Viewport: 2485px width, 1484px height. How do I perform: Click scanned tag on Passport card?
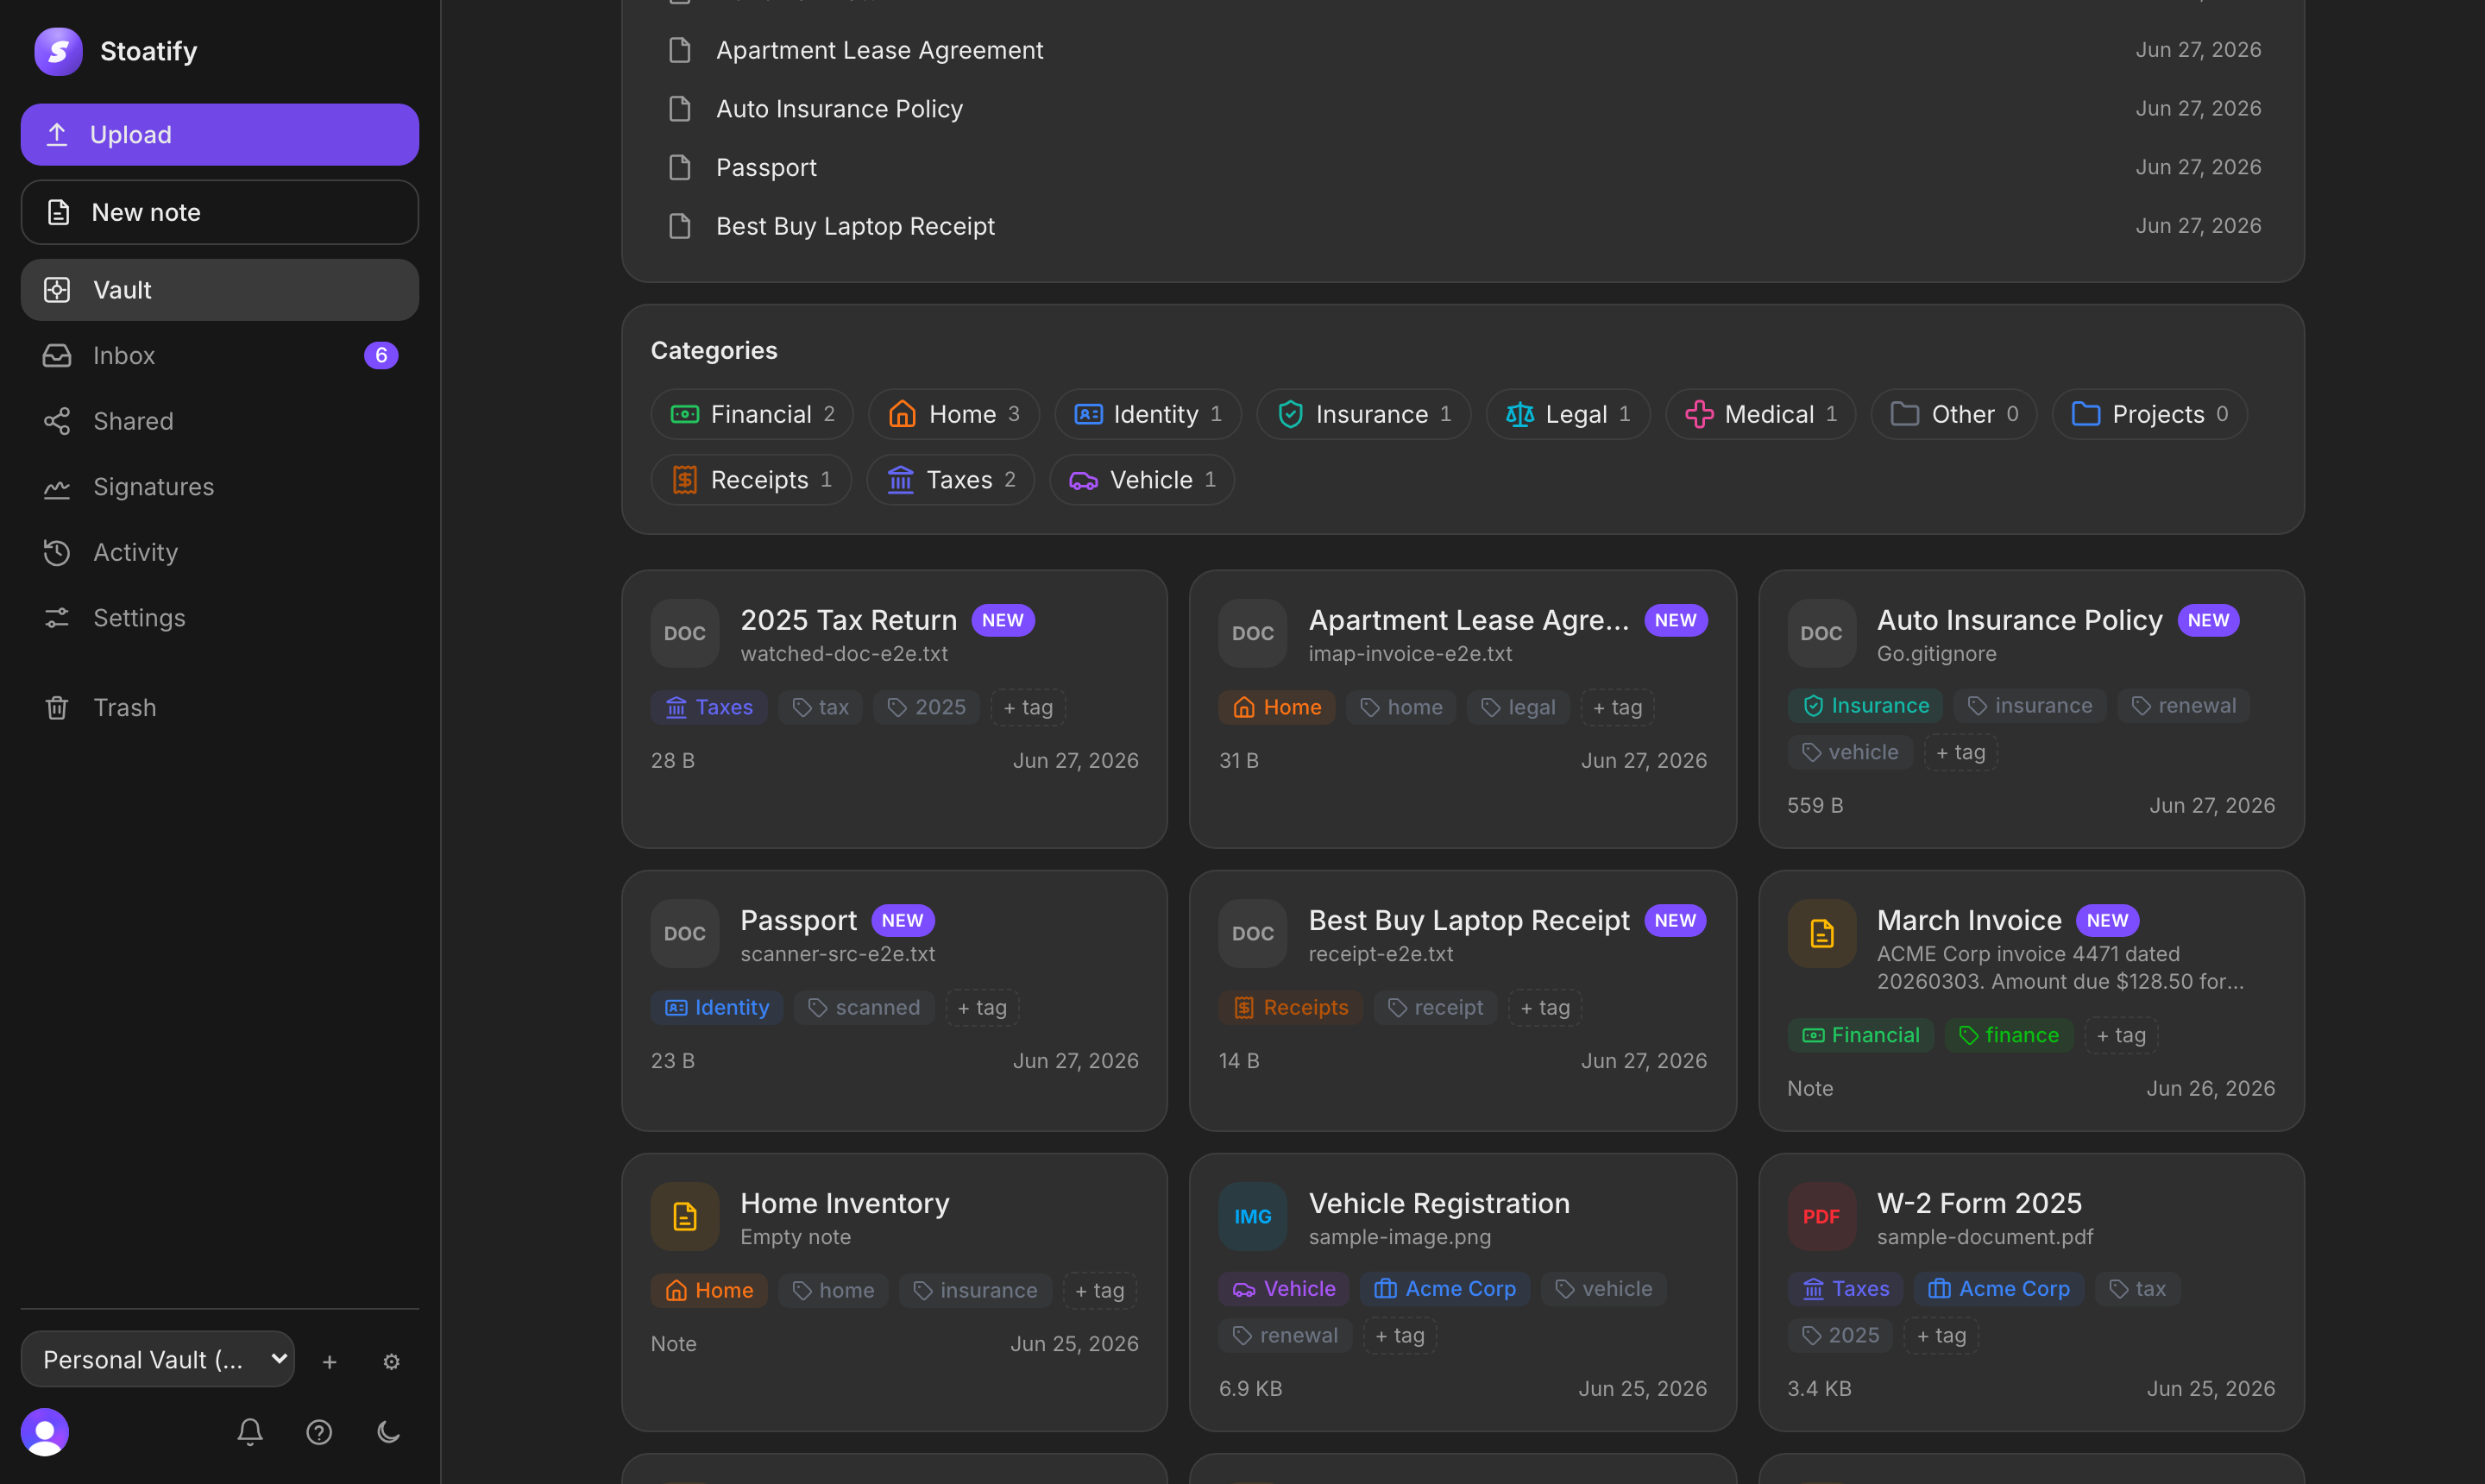click(x=864, y=1007)
